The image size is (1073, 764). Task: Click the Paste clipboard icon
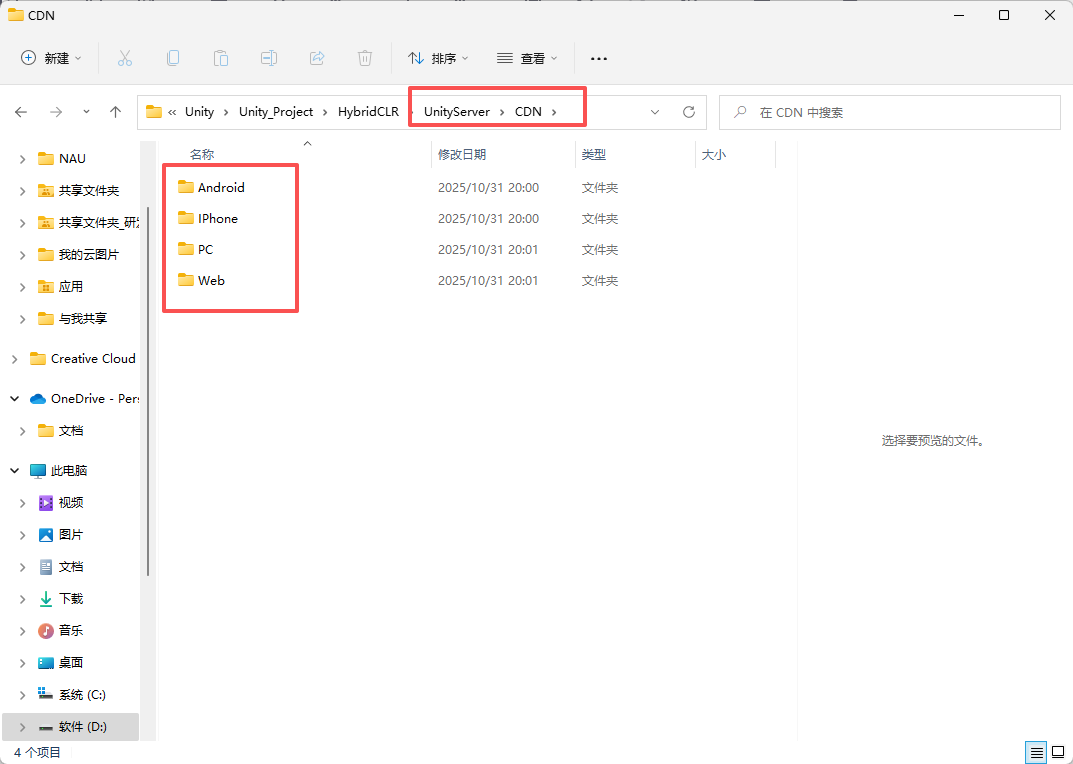pos(221,58)
